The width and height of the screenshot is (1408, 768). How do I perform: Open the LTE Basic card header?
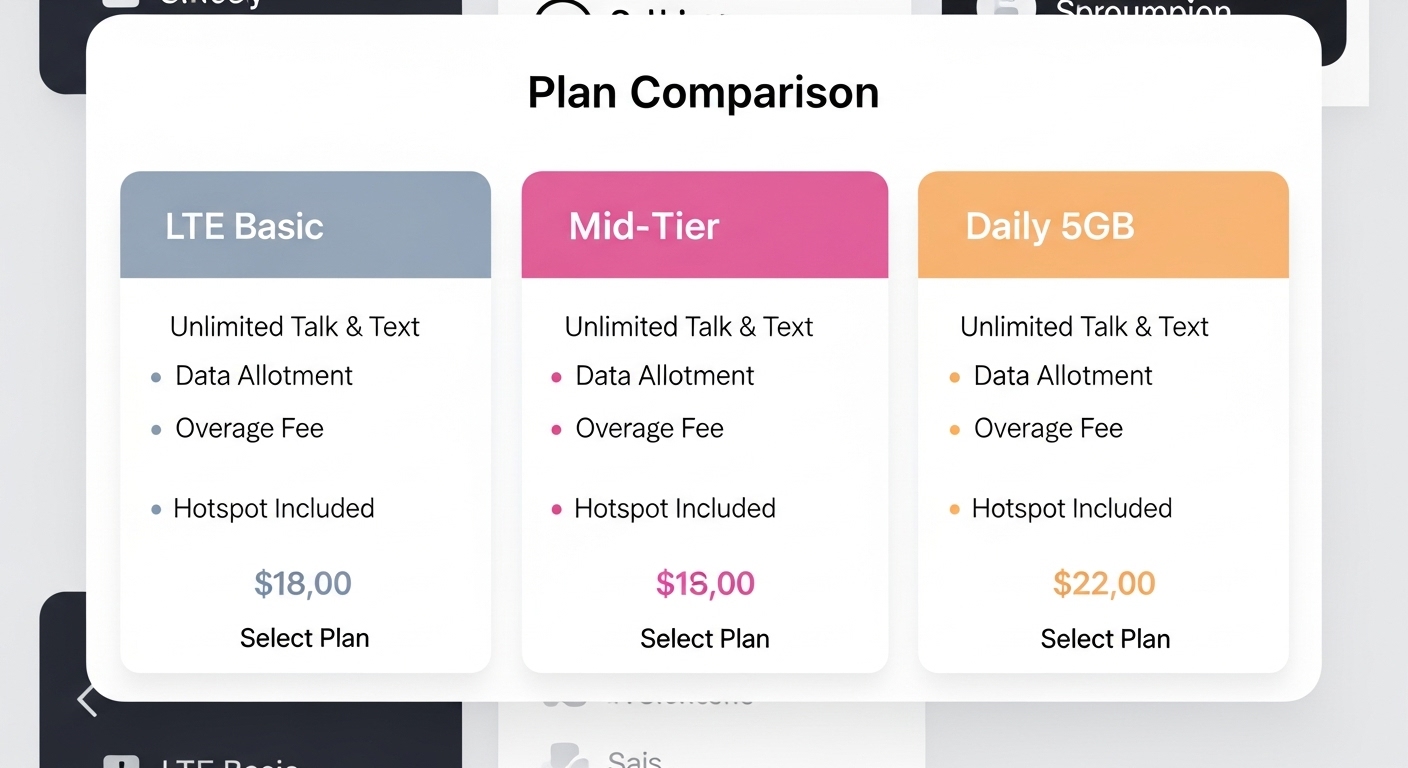tap(305, 225)
